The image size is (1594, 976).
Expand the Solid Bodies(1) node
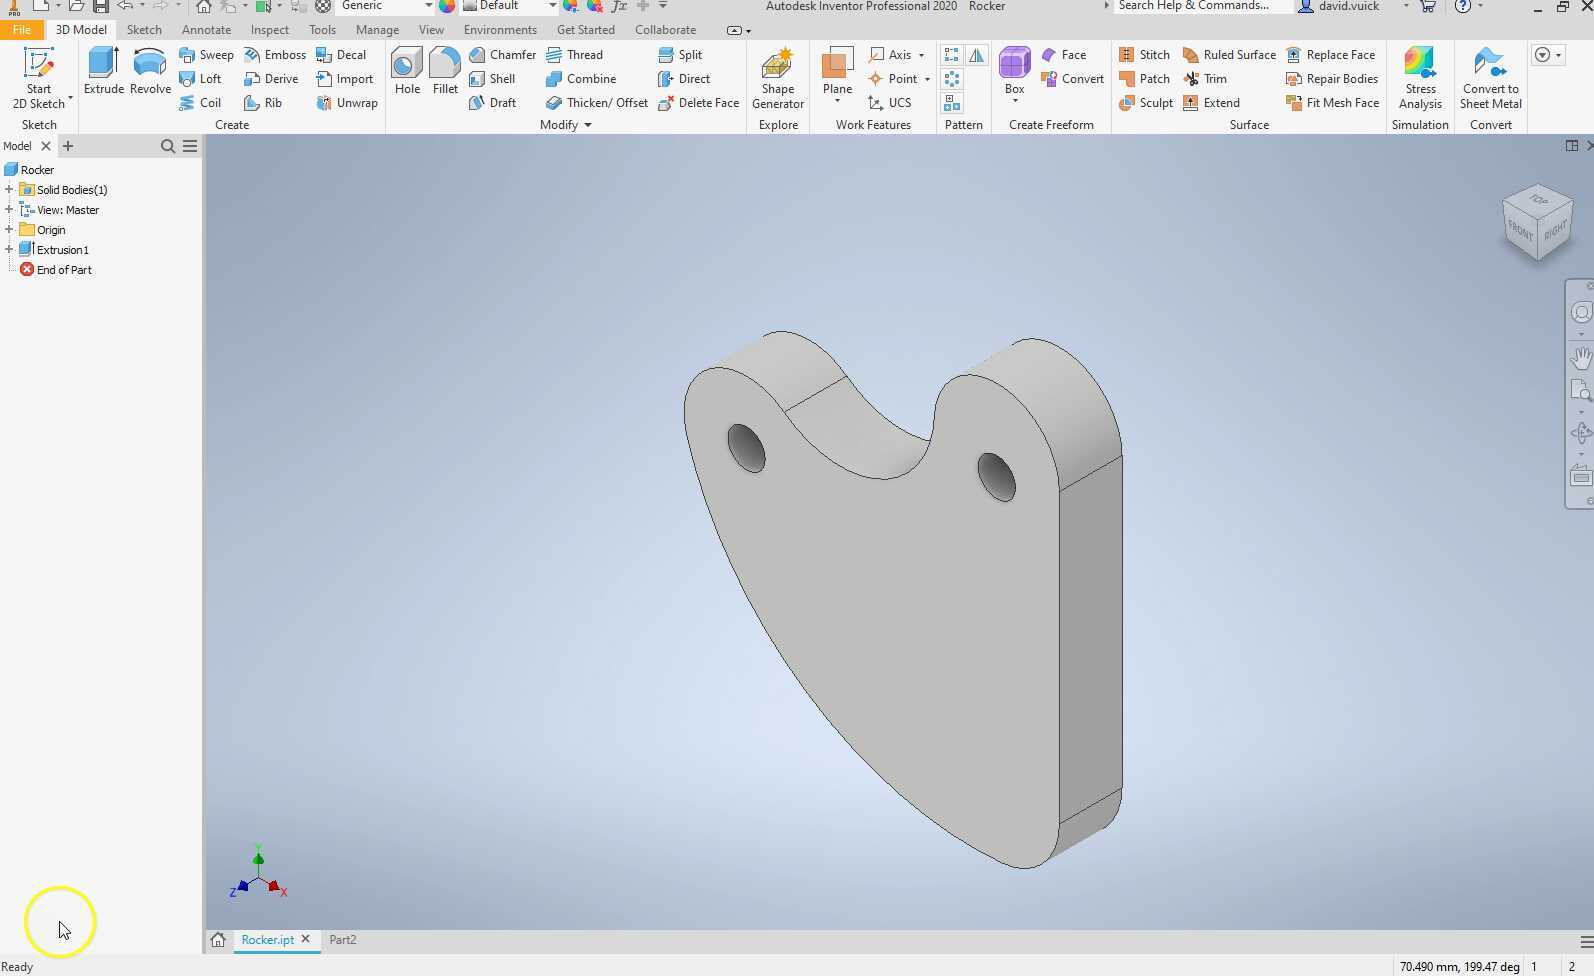[x=9, y=190]
